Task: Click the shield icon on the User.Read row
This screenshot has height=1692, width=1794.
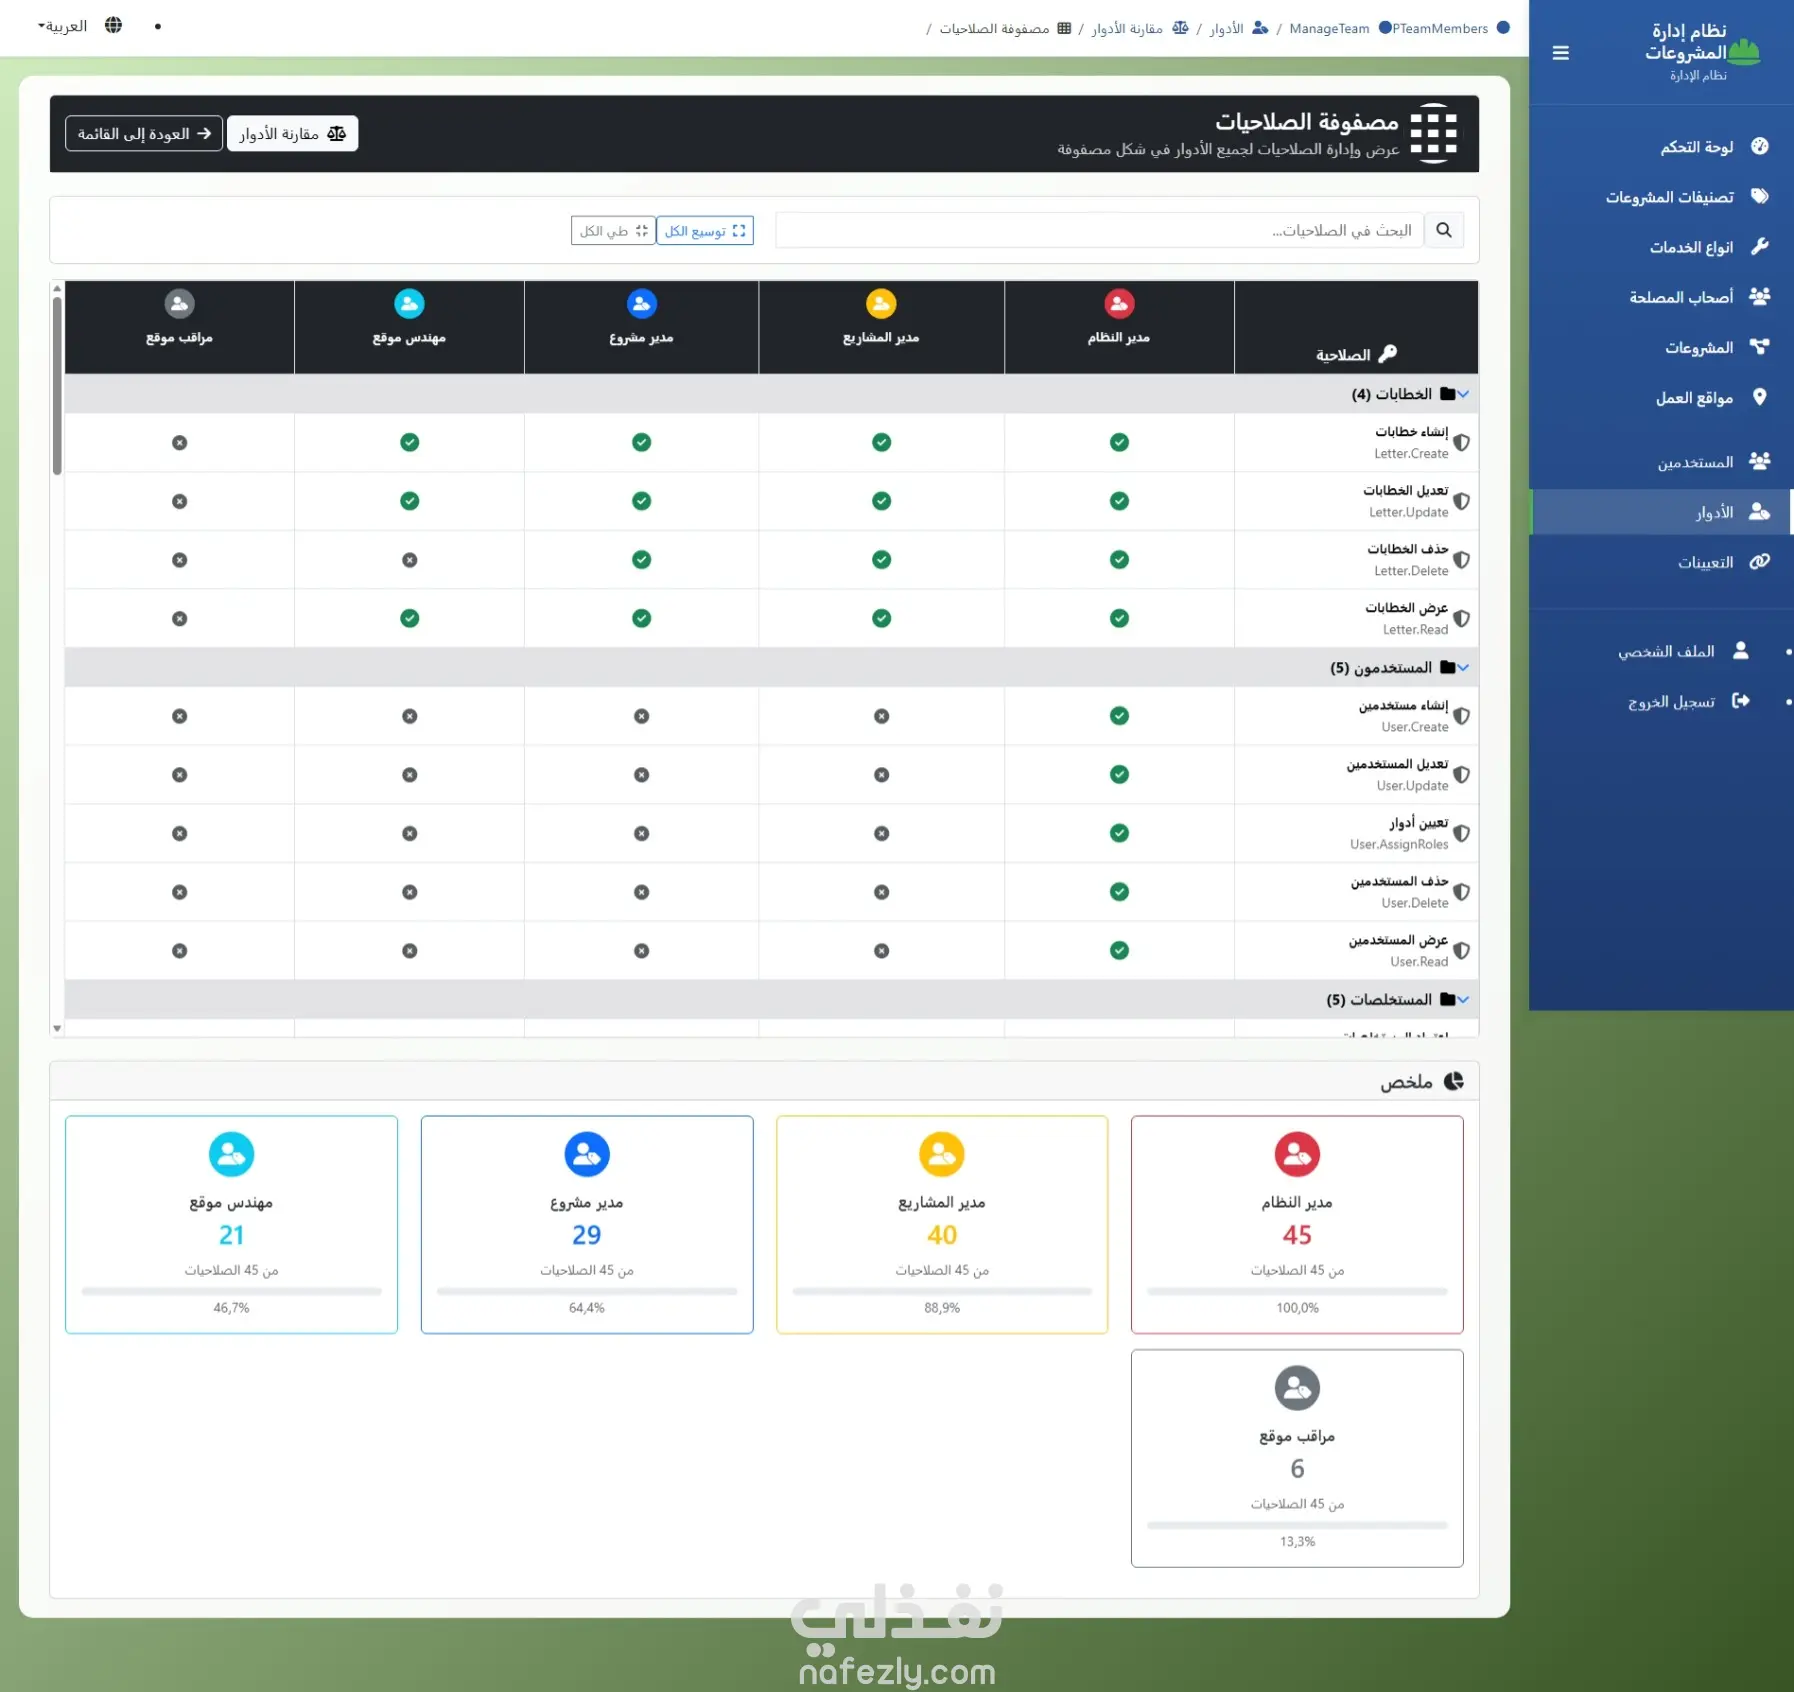Action: click(1462, 951)
